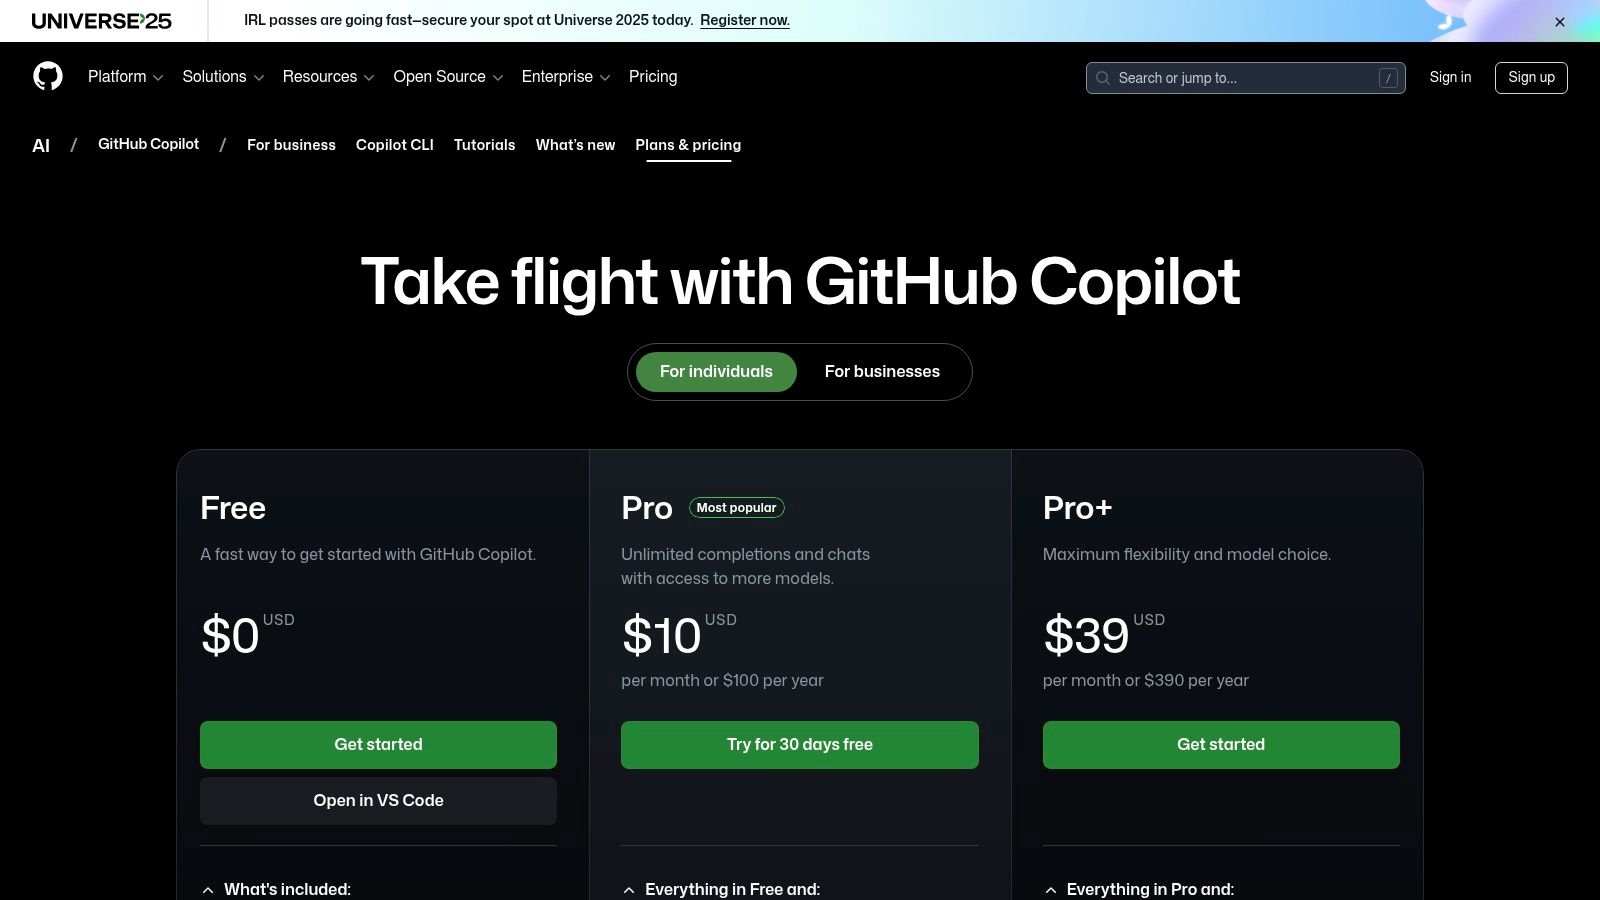Open the Copilot CLI tab
The height and width of the screenshot is (900, 1600).
pos(395,145)
